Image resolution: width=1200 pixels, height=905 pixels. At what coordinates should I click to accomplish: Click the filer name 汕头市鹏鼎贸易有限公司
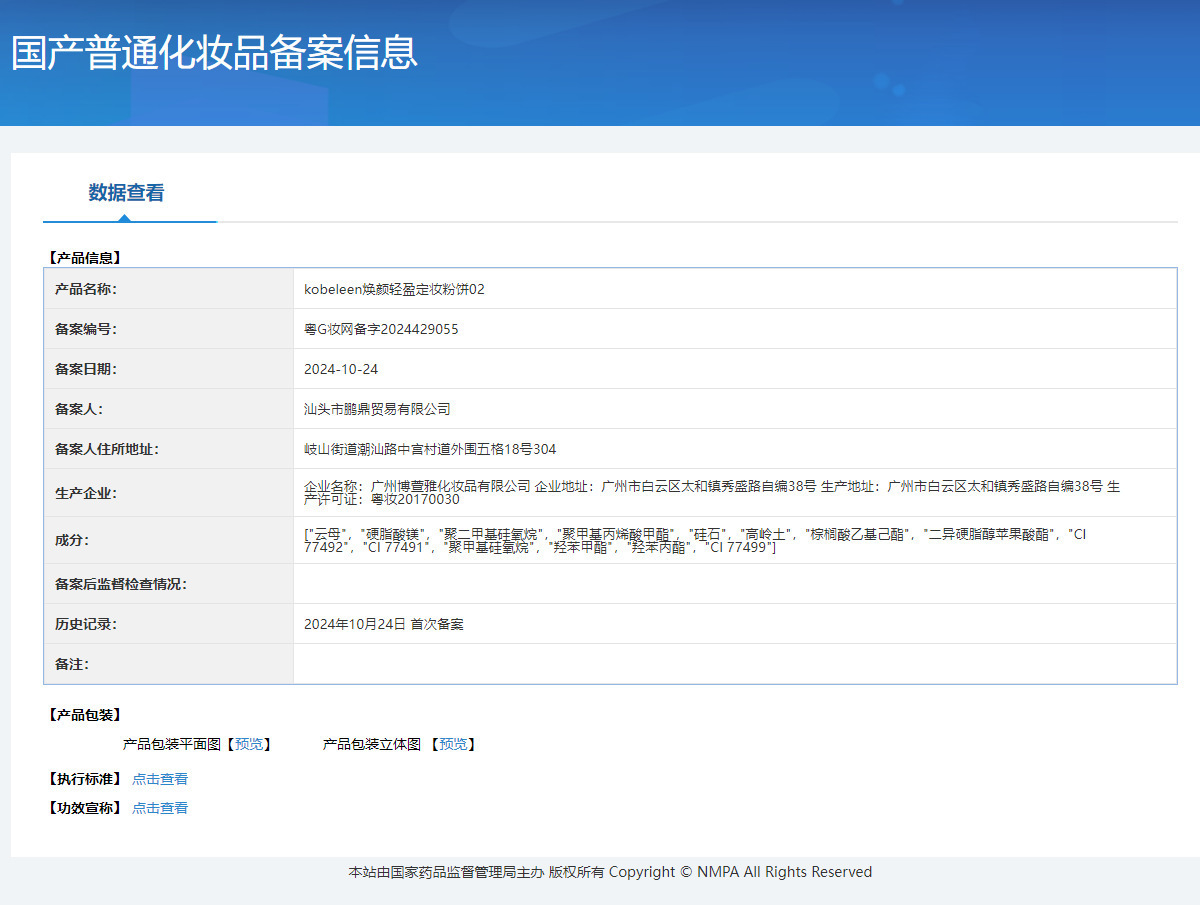click(377, 409)
